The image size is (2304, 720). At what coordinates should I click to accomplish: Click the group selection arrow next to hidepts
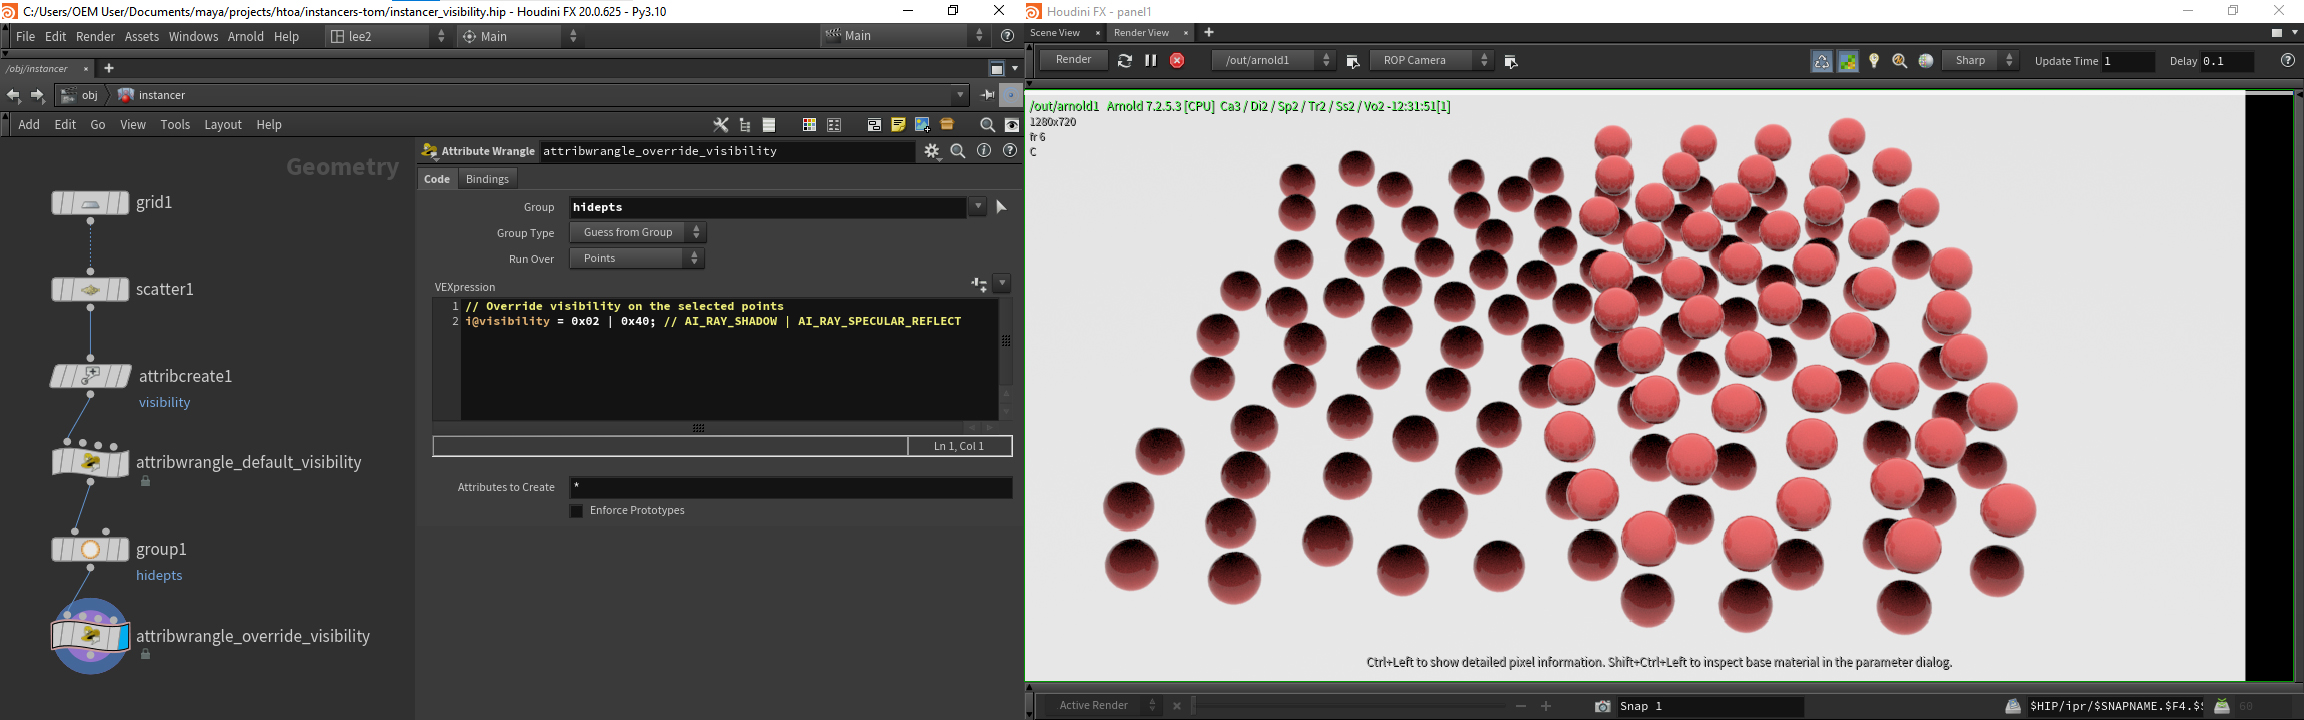tap(1001, 207)
